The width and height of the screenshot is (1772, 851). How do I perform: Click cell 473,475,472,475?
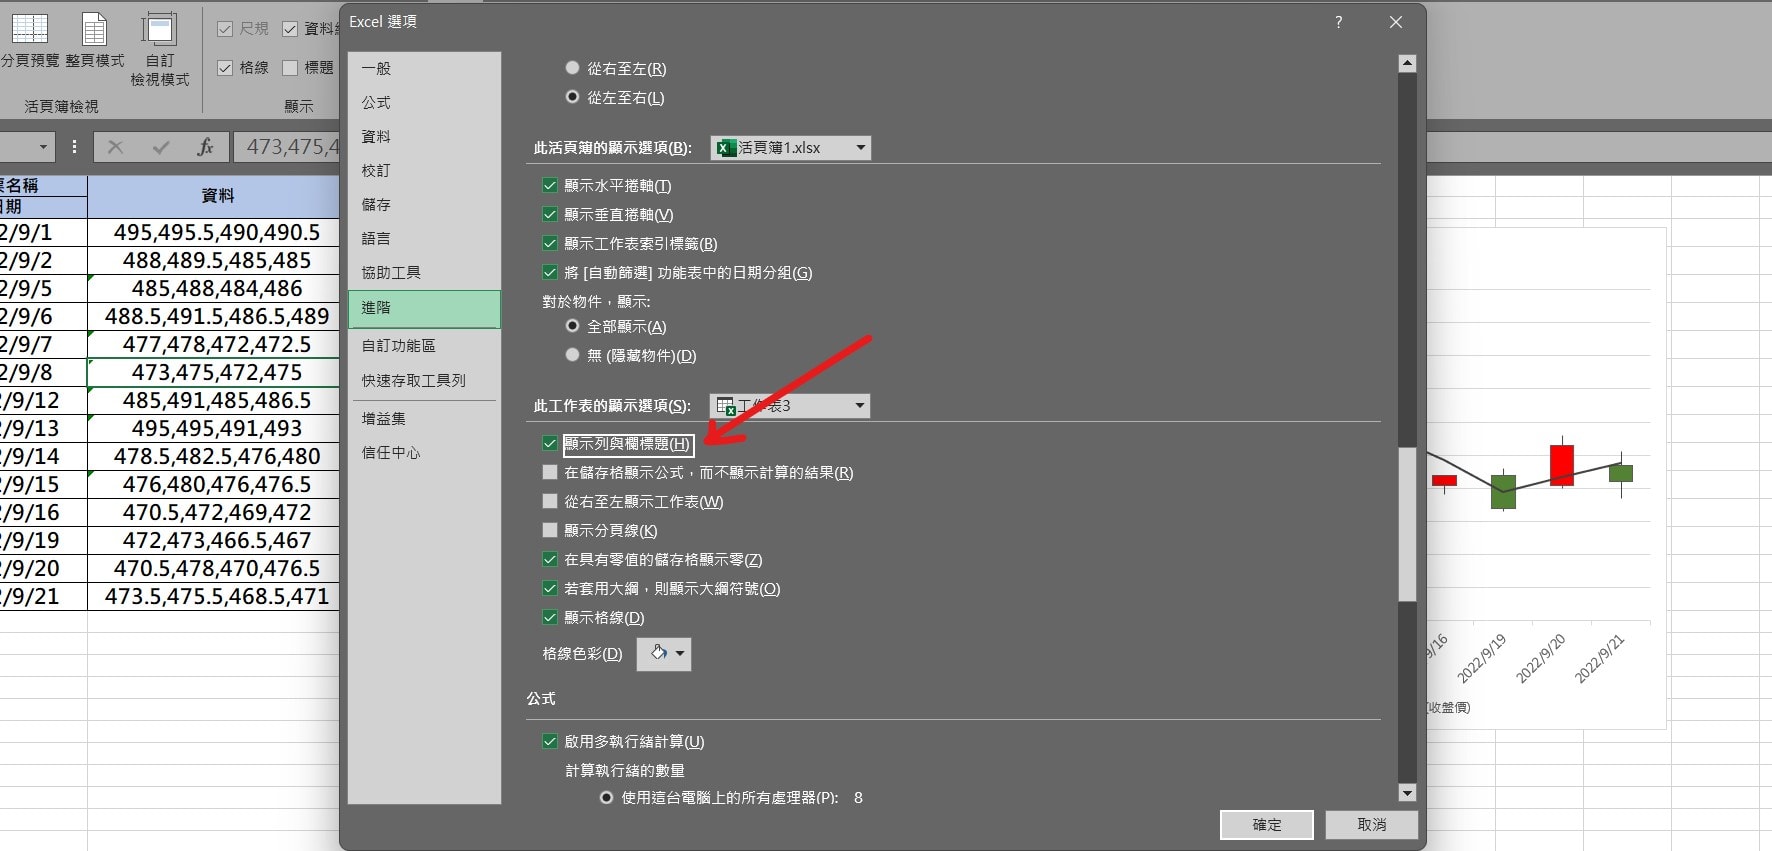pyautogui.click(x=216, y=372)
